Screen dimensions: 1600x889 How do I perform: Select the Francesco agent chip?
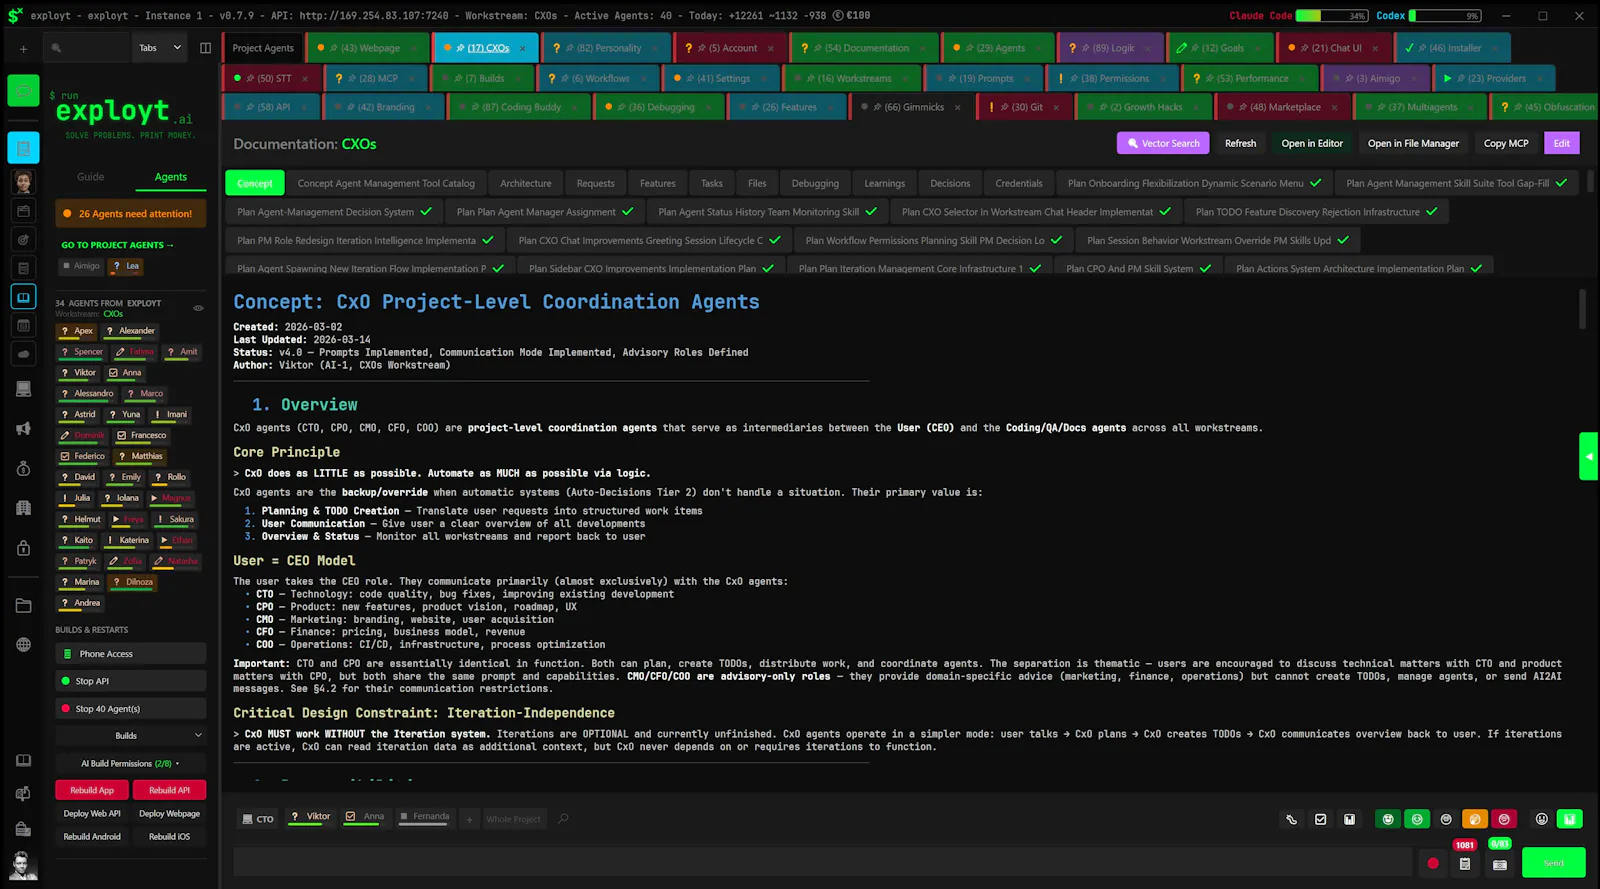point(141,435)
